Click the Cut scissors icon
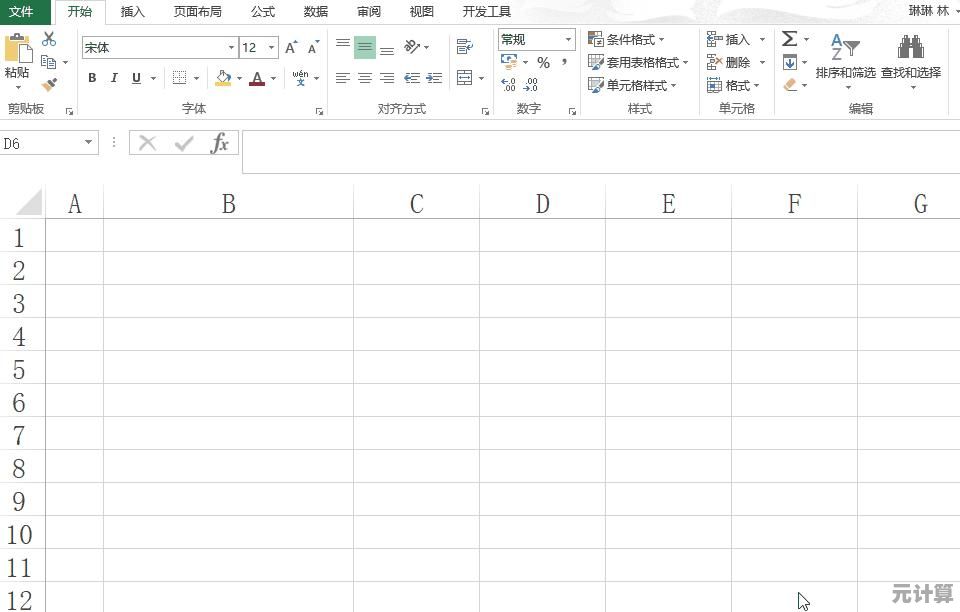 (x=49, y=39)
